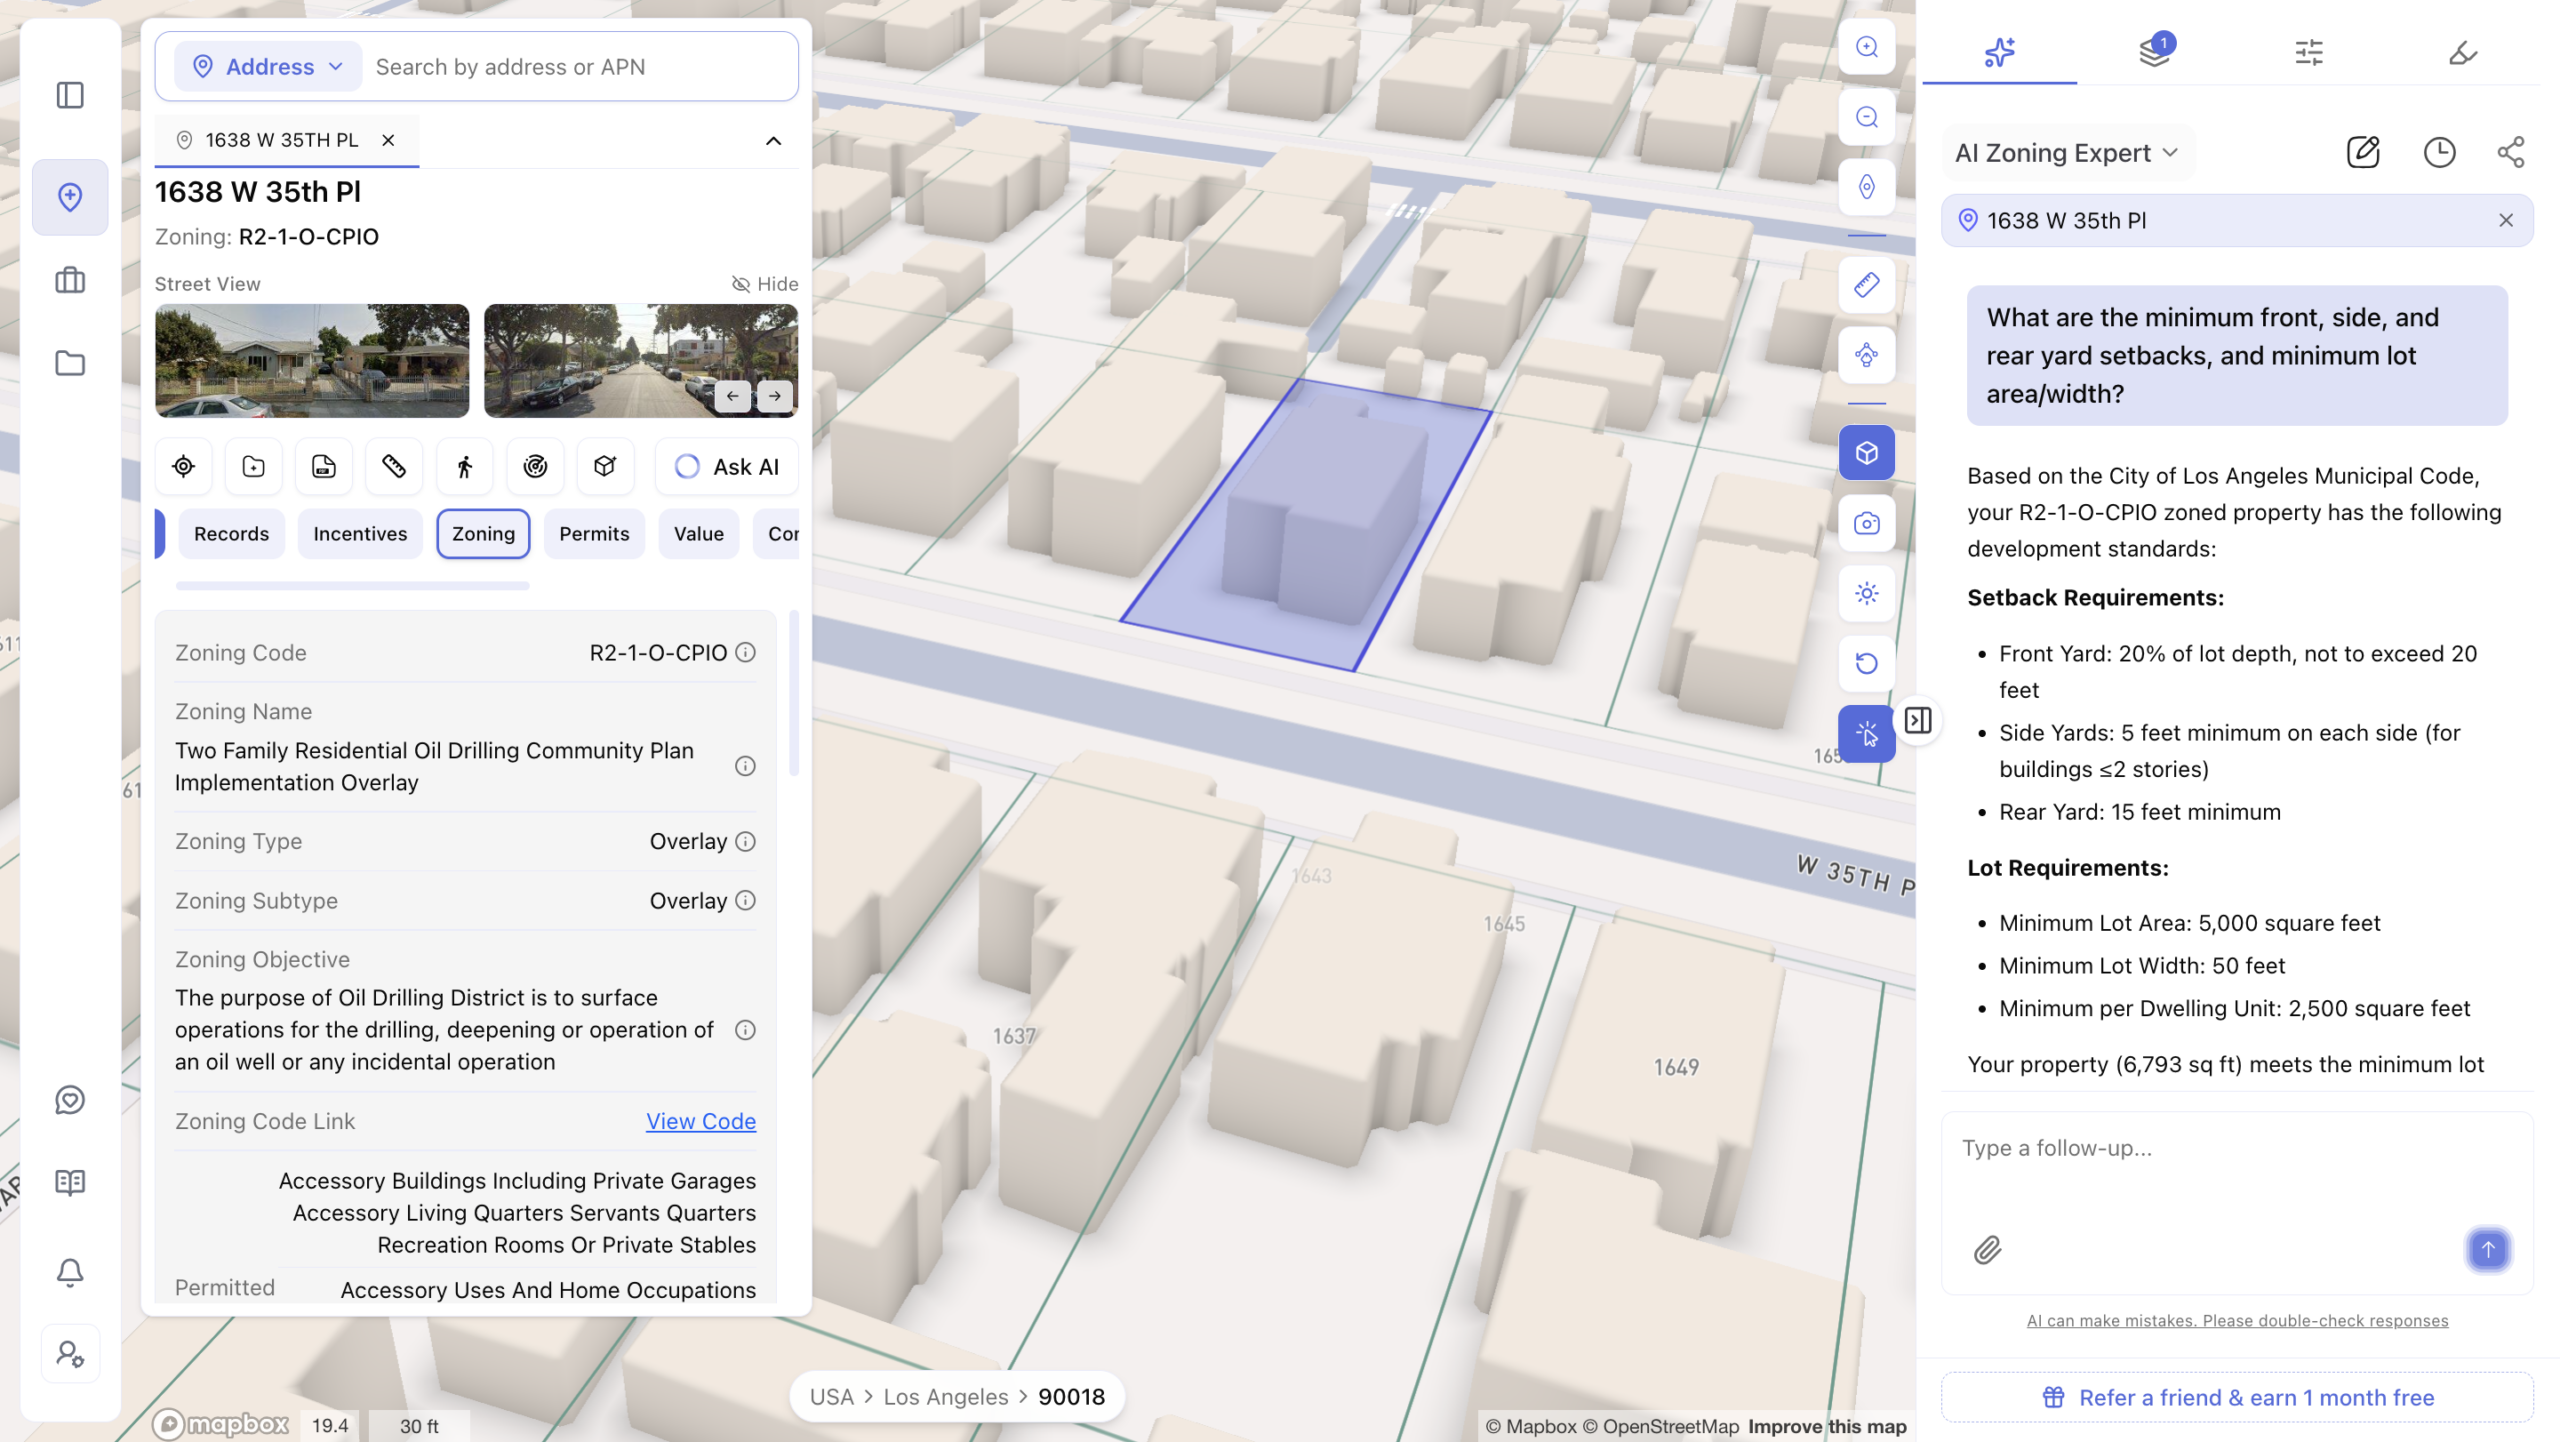The height and width of the screenshot is (1442, 2560).
Task: Click the map locate pin tool
Action: (1867, 187)
